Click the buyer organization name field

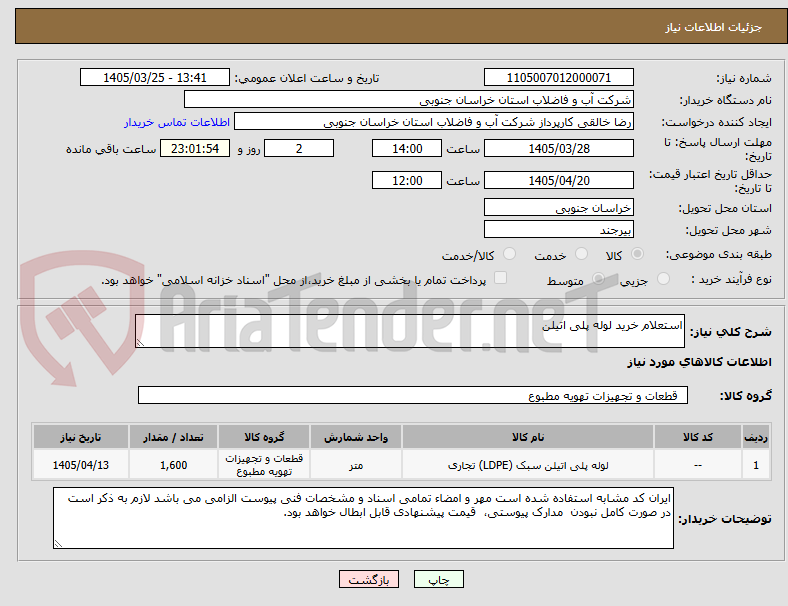[x=409, y=99]
